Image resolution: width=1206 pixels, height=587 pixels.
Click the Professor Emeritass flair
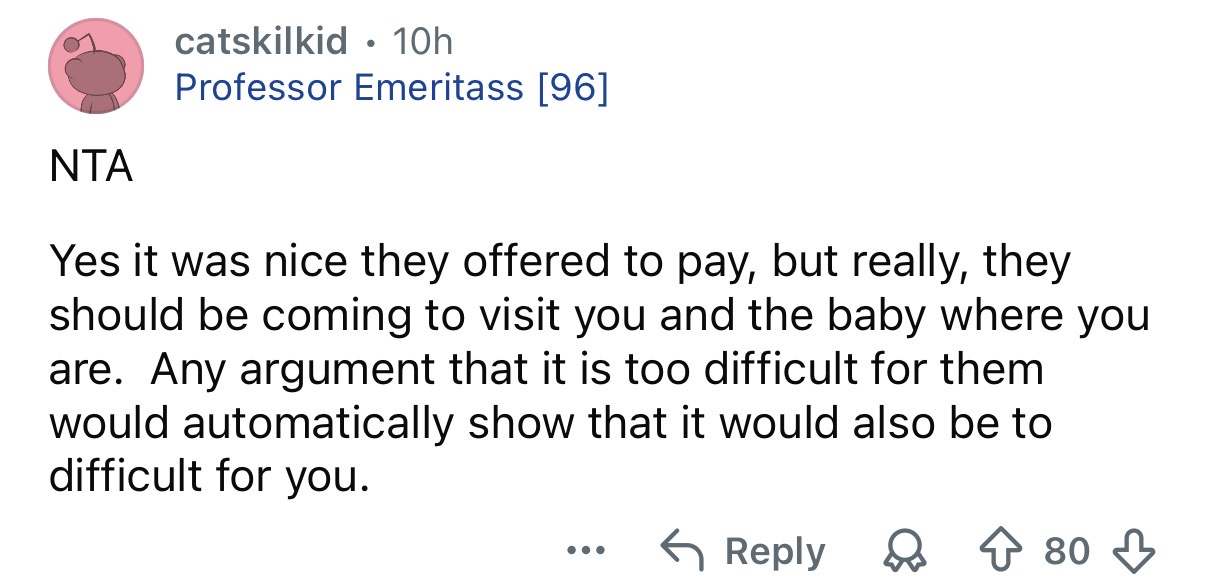click(x=349, y=87)
